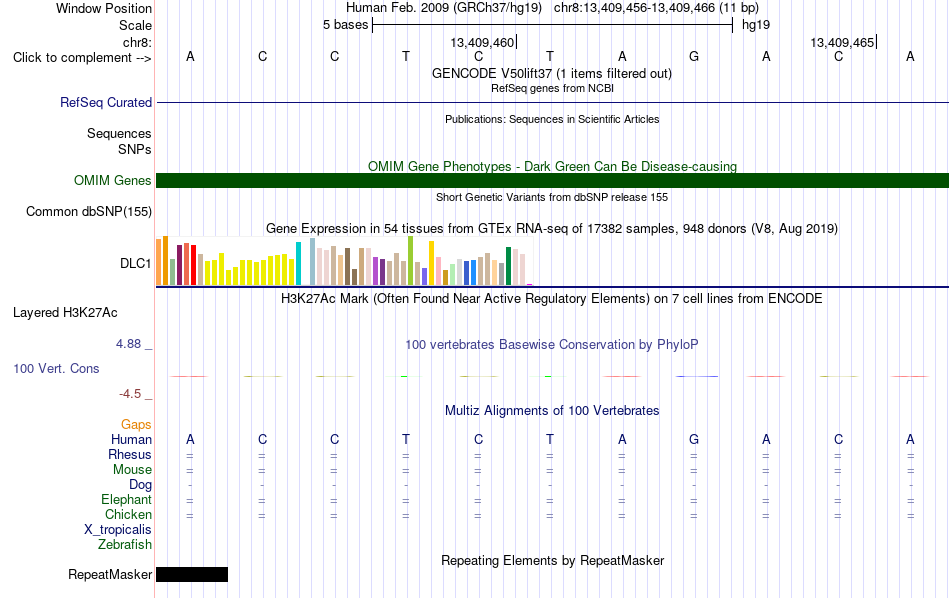Click the G base in Human alignment row

(694, 439)
